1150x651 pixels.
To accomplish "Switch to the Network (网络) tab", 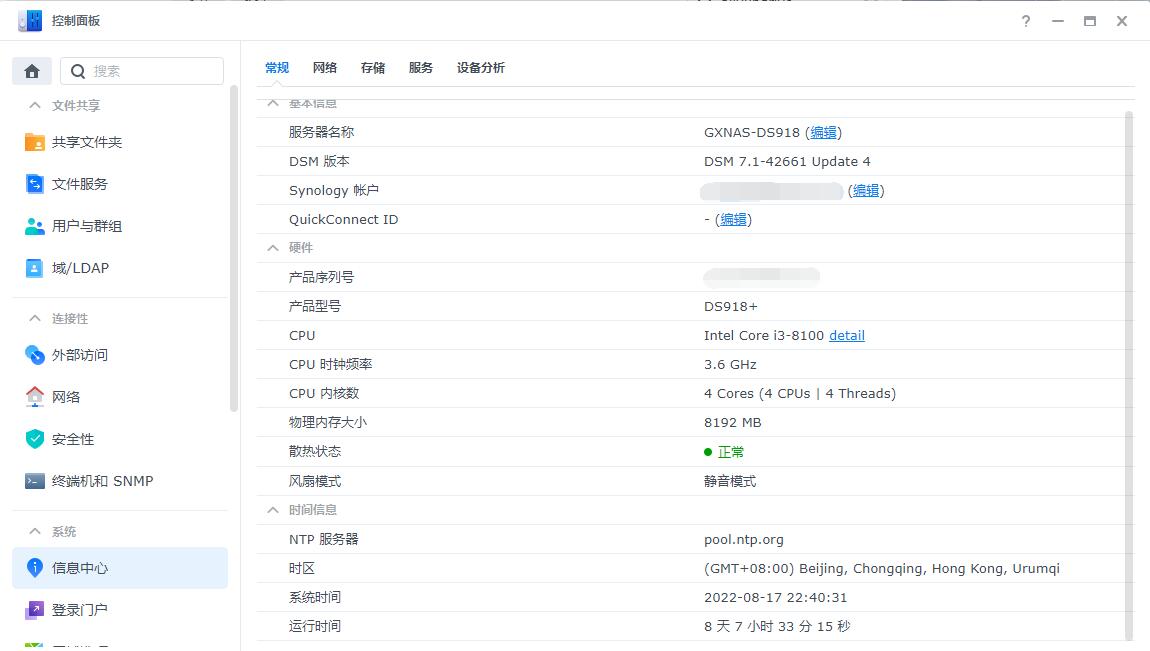I will point(325,68).
